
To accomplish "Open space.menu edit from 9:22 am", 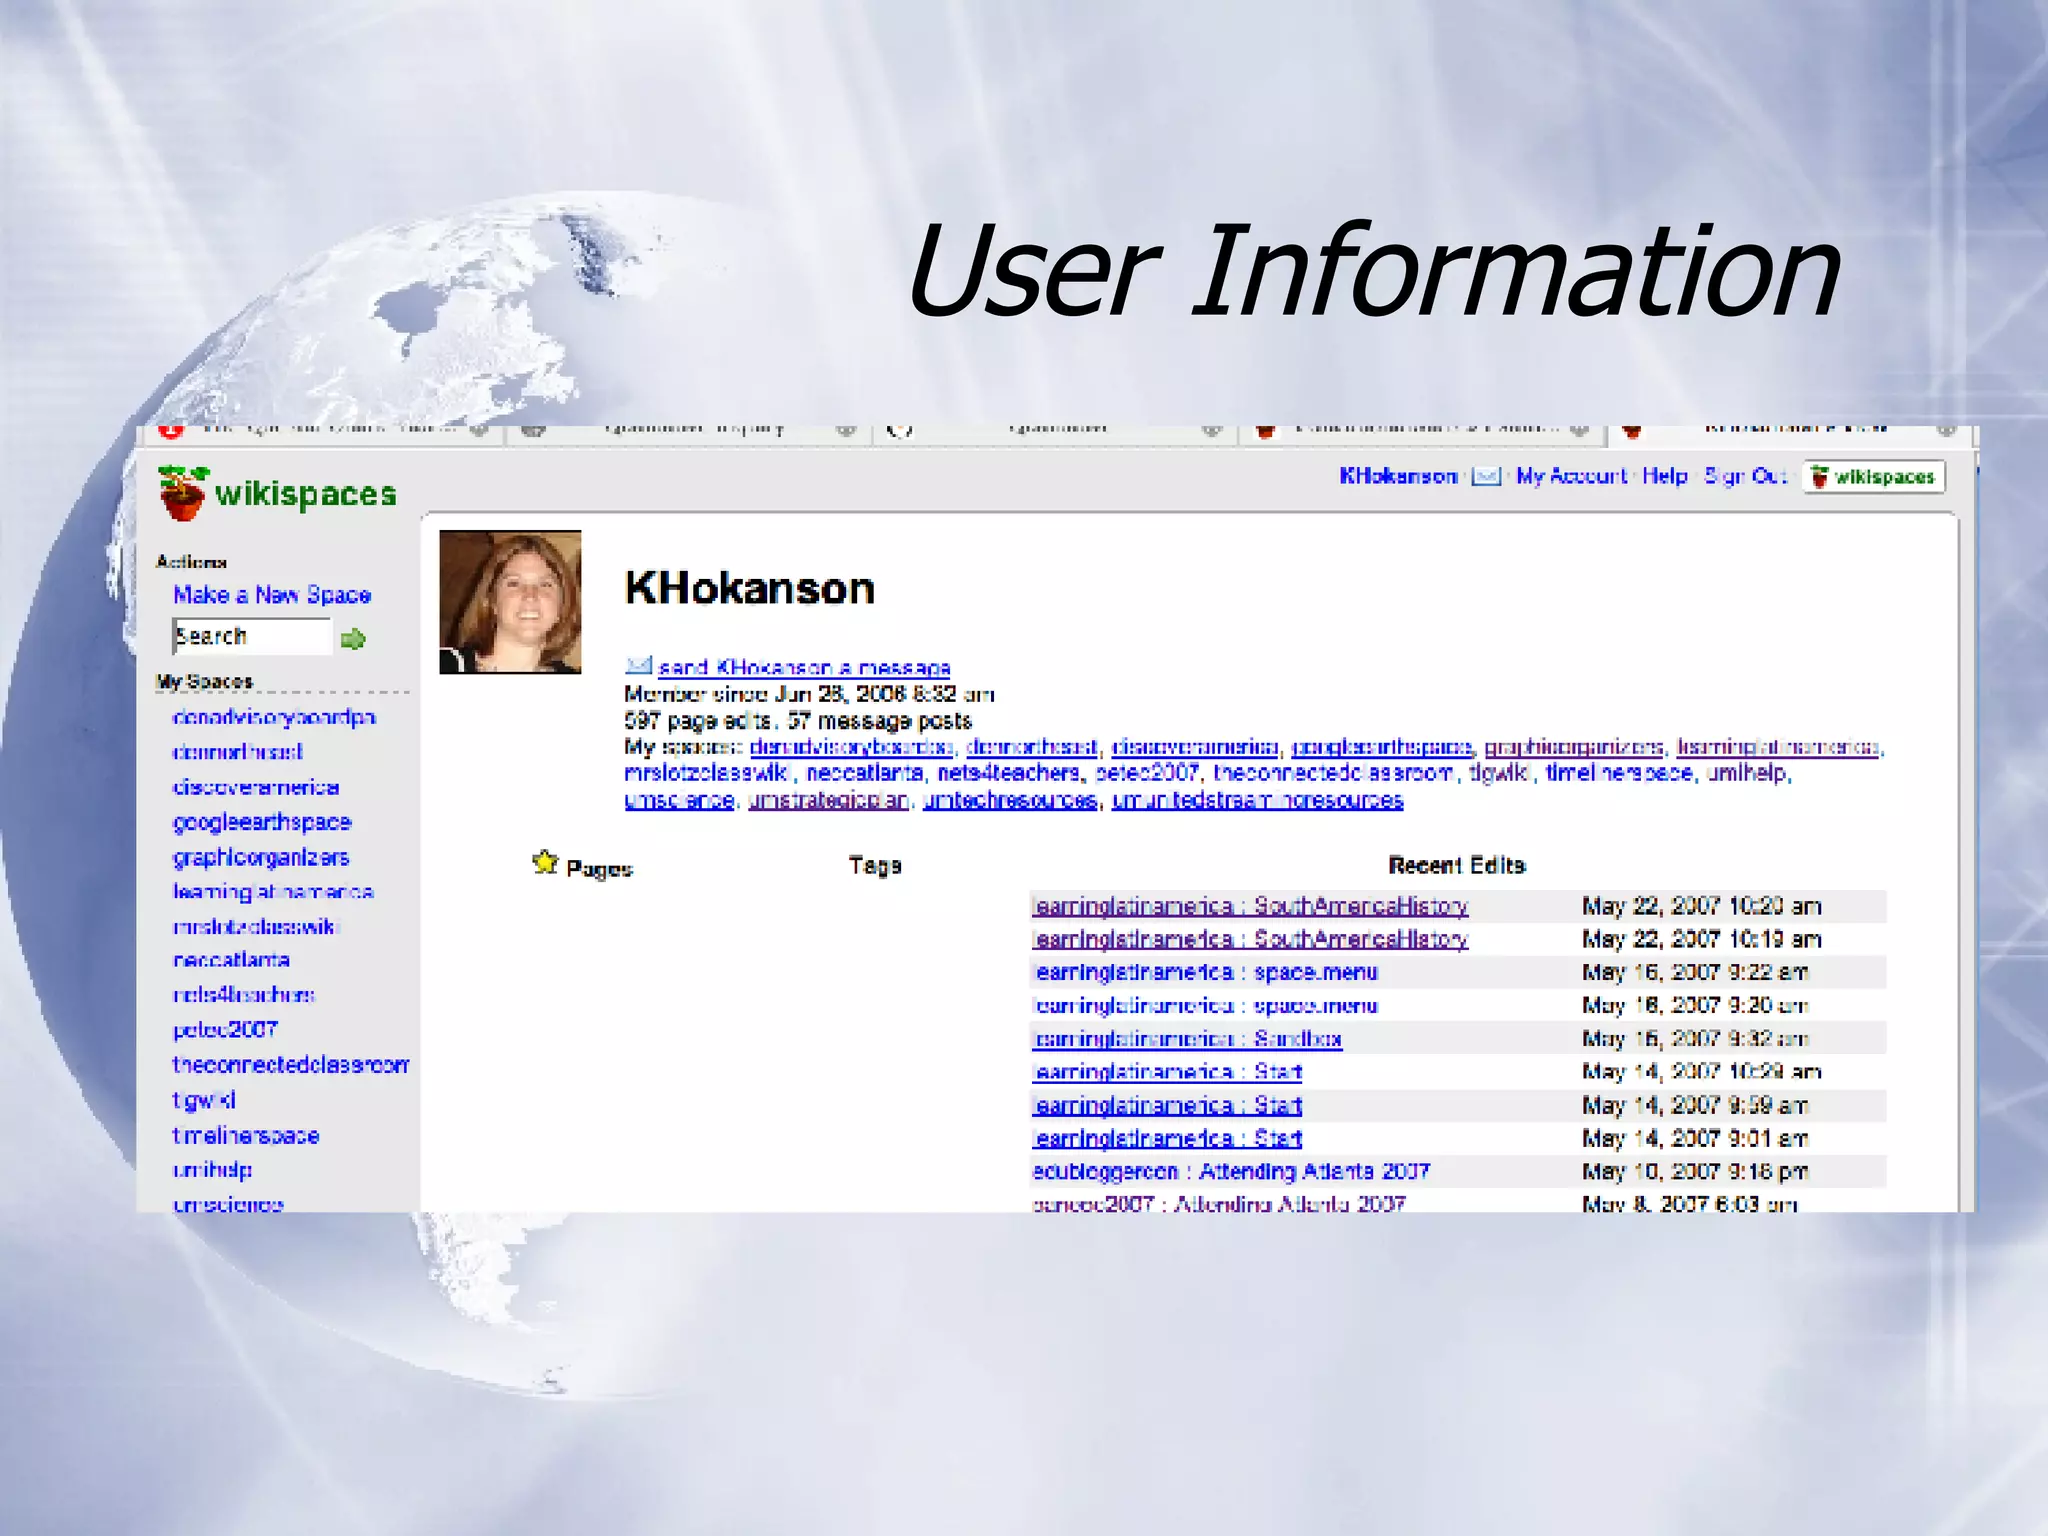I will pyautogui.click(x=1205, y=972).
